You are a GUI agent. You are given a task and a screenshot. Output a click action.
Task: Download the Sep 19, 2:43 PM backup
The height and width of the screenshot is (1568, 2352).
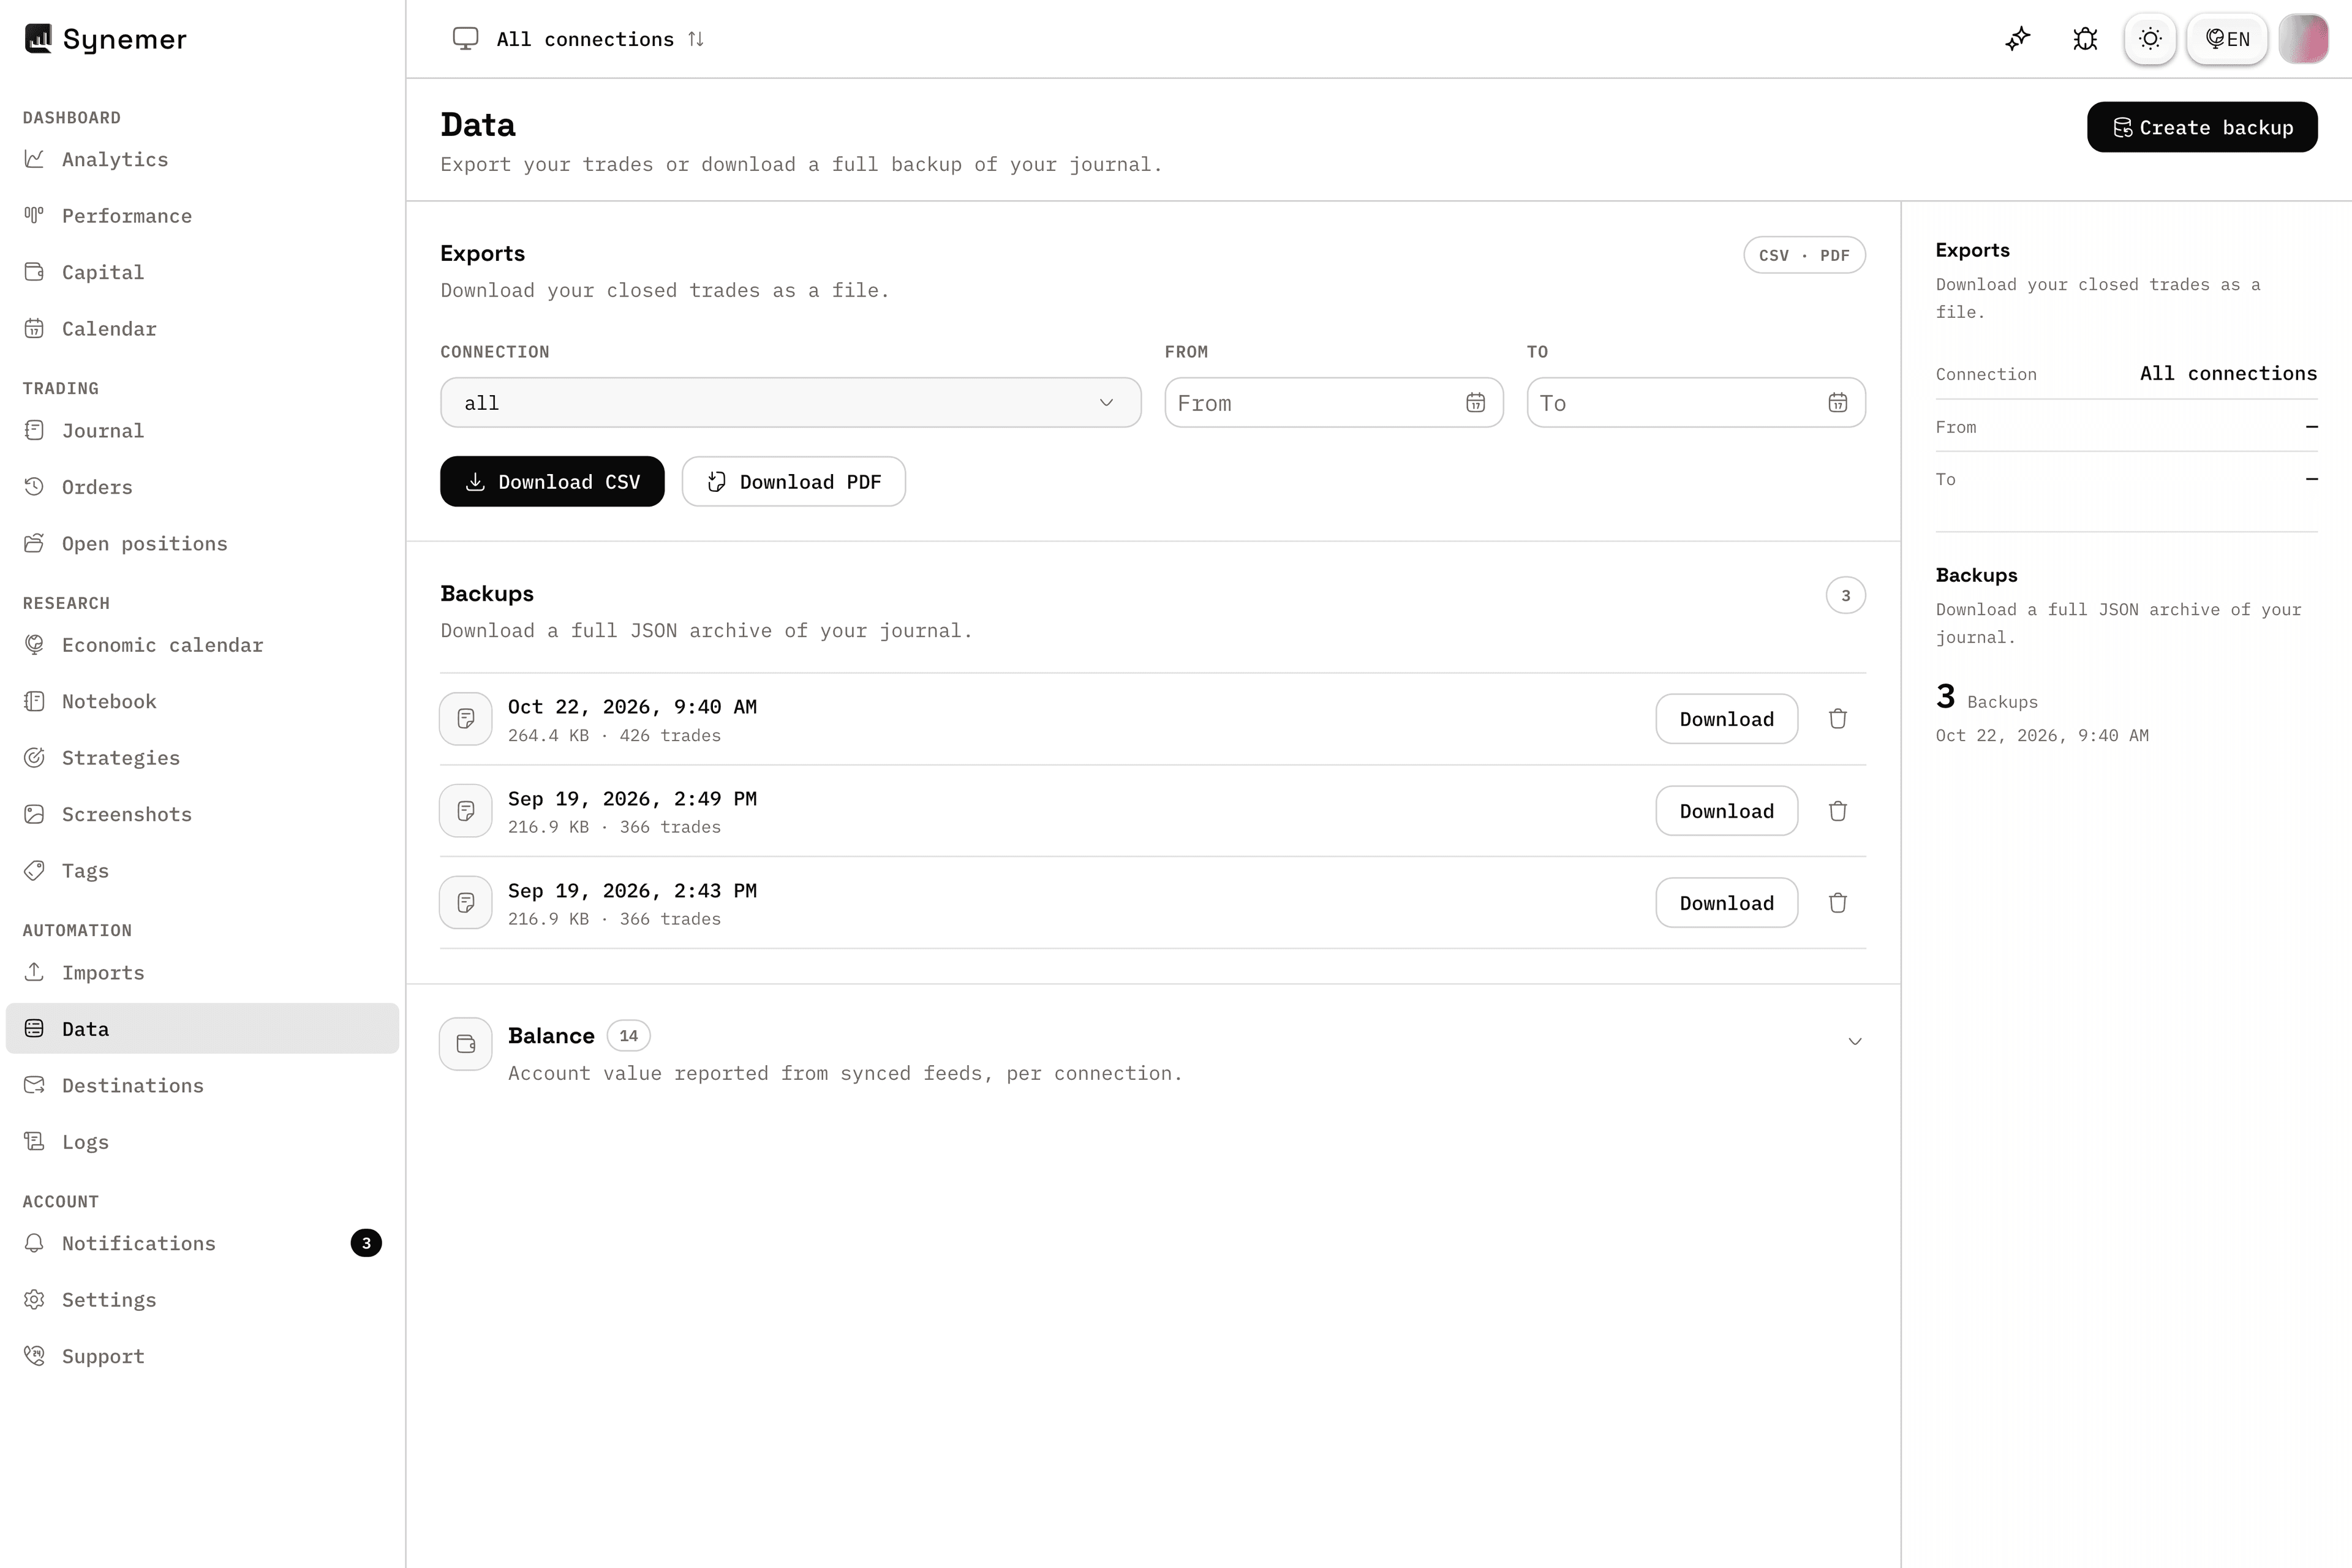pyautogui.click(x=1726, y=903)
